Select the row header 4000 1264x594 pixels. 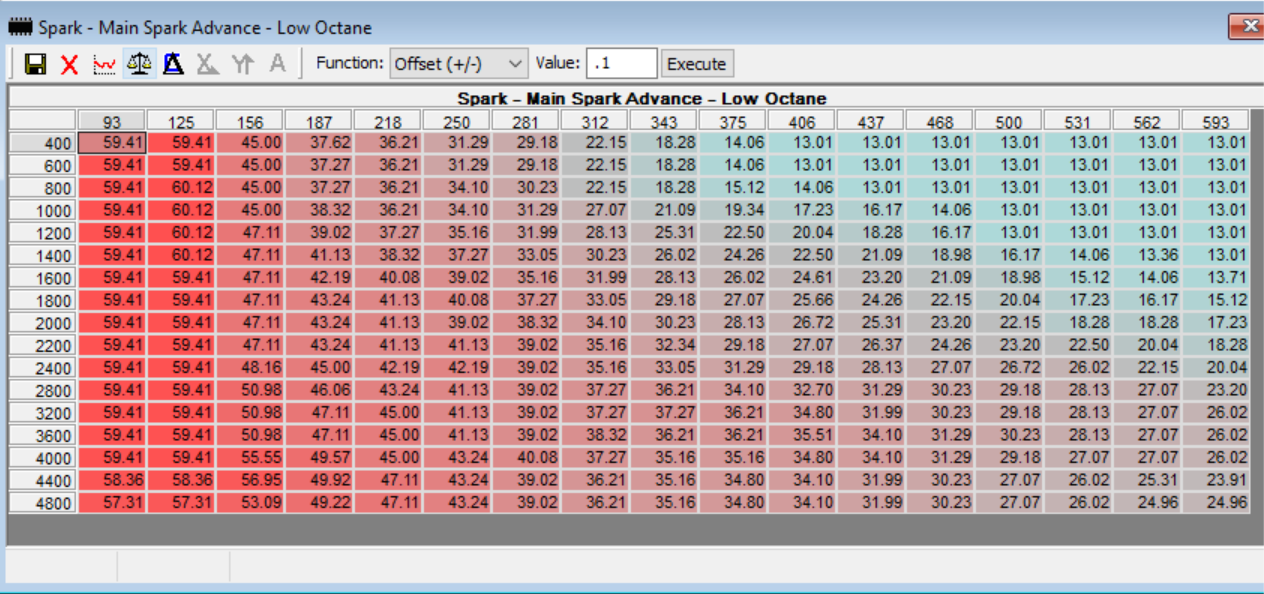(43, 458)
